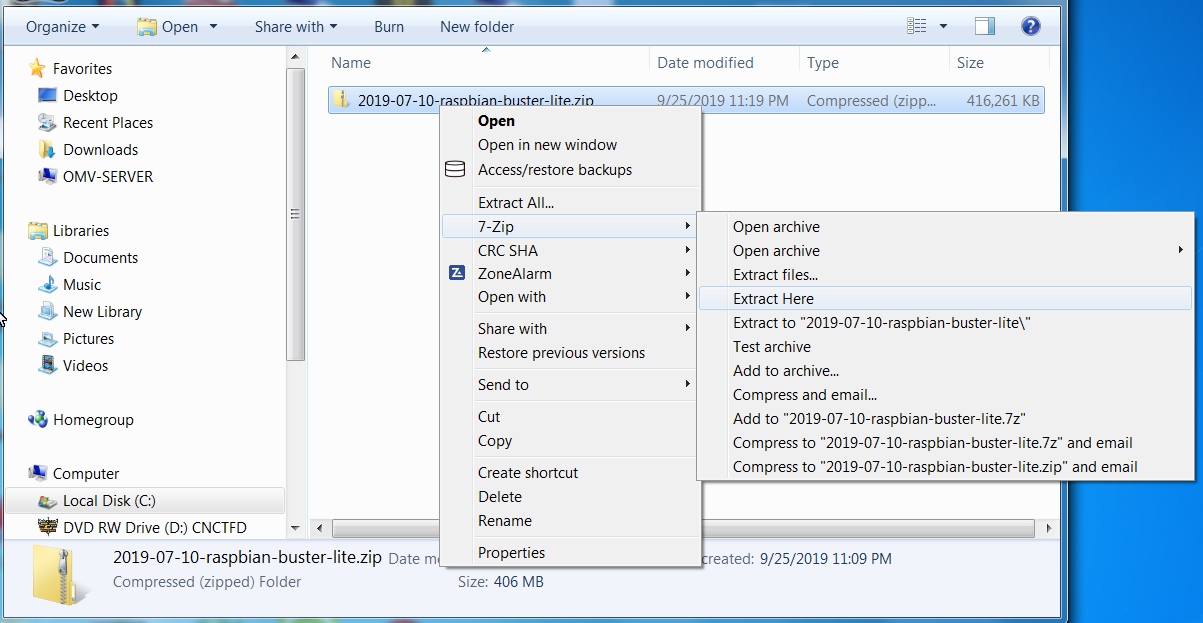The width and height of the screenshot is (1203, 623).
Task: Click the raspbian-buster-lite.zip file icon
Action: point(340,99)
